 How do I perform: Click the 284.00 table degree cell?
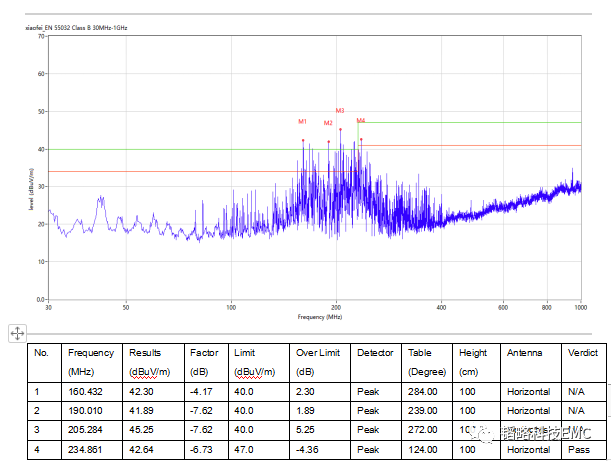(x=423, y=392)
